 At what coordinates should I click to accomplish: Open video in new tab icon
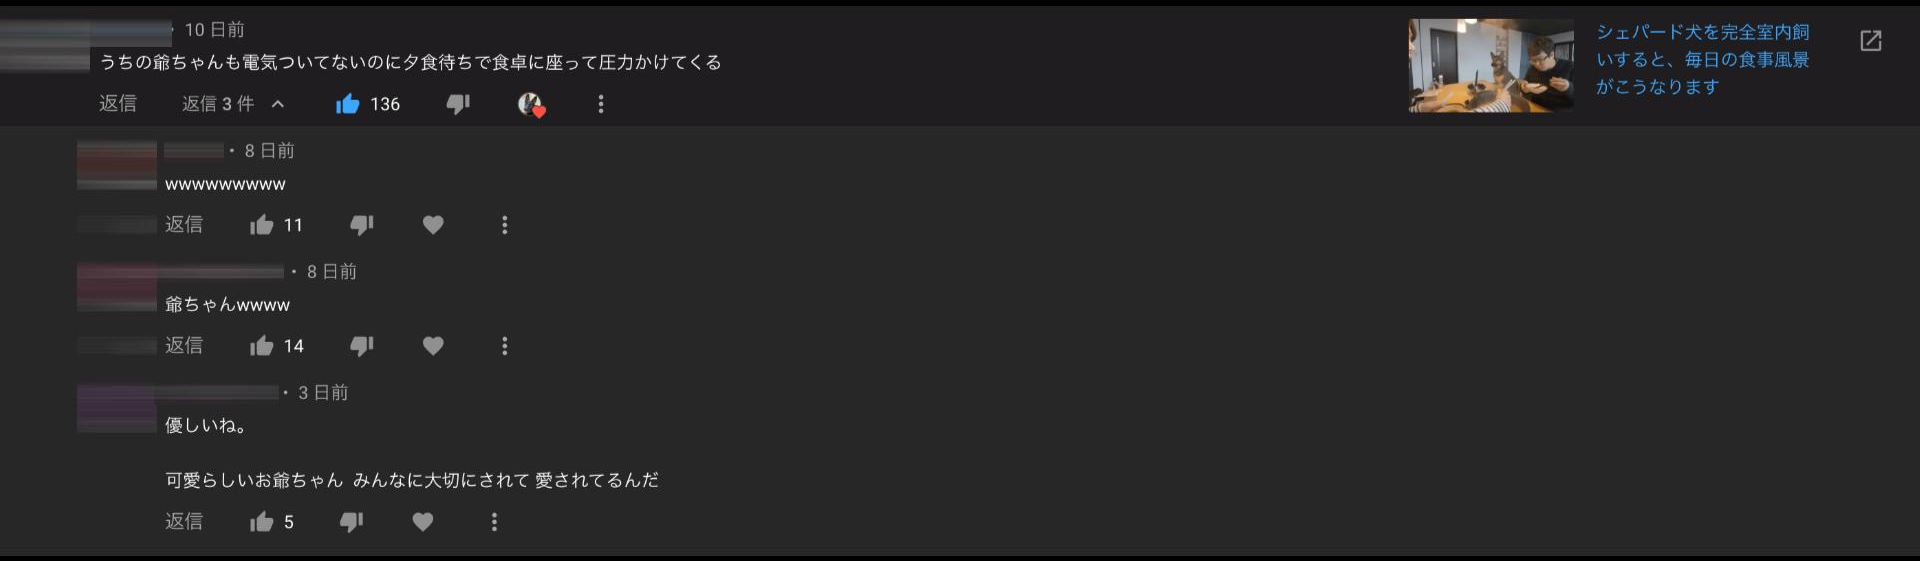click(1870, 41)
